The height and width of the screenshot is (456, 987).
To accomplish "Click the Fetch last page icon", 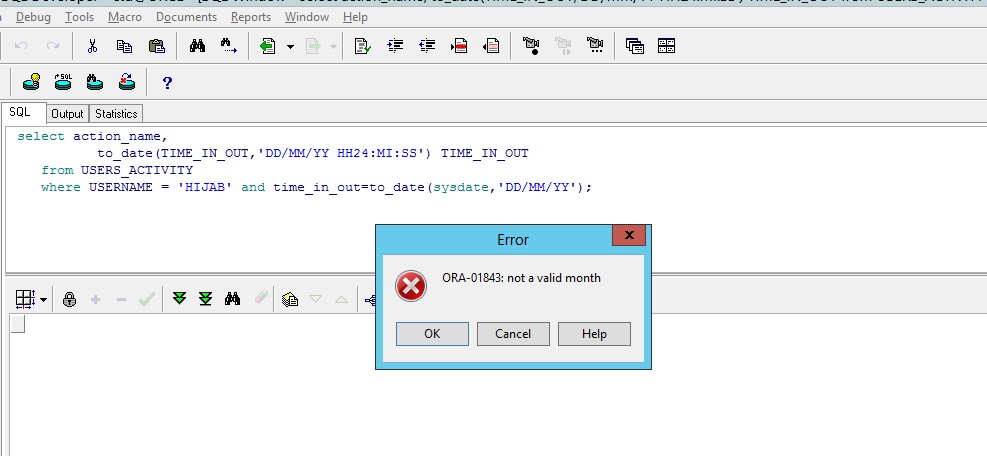I will pos(205,298).
